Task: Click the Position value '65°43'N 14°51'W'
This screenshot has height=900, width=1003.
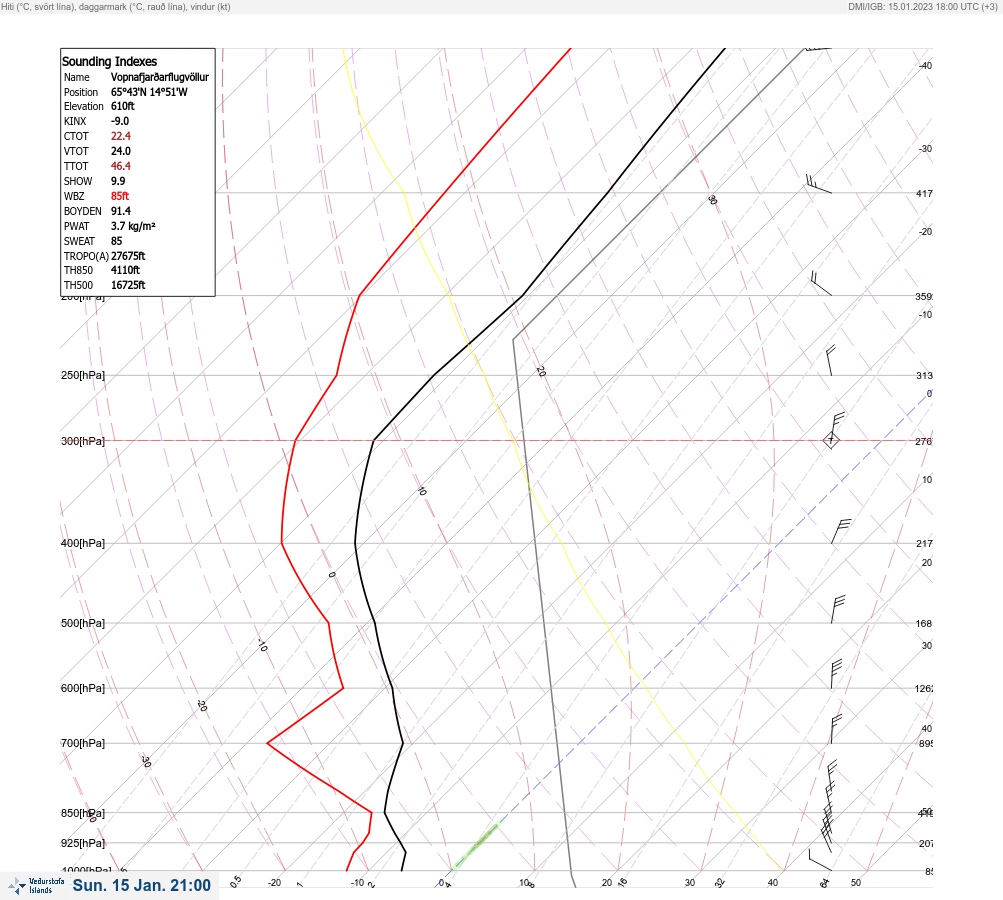Action: click(x=149, y=92)
